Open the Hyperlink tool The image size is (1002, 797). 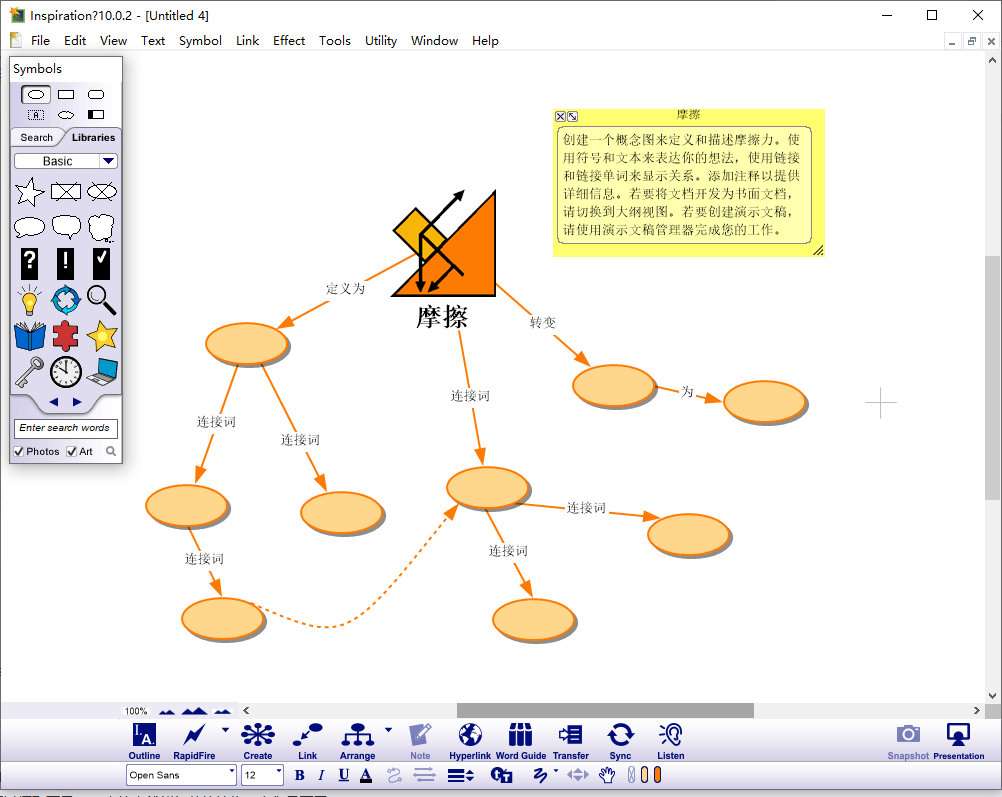point(470,736)
